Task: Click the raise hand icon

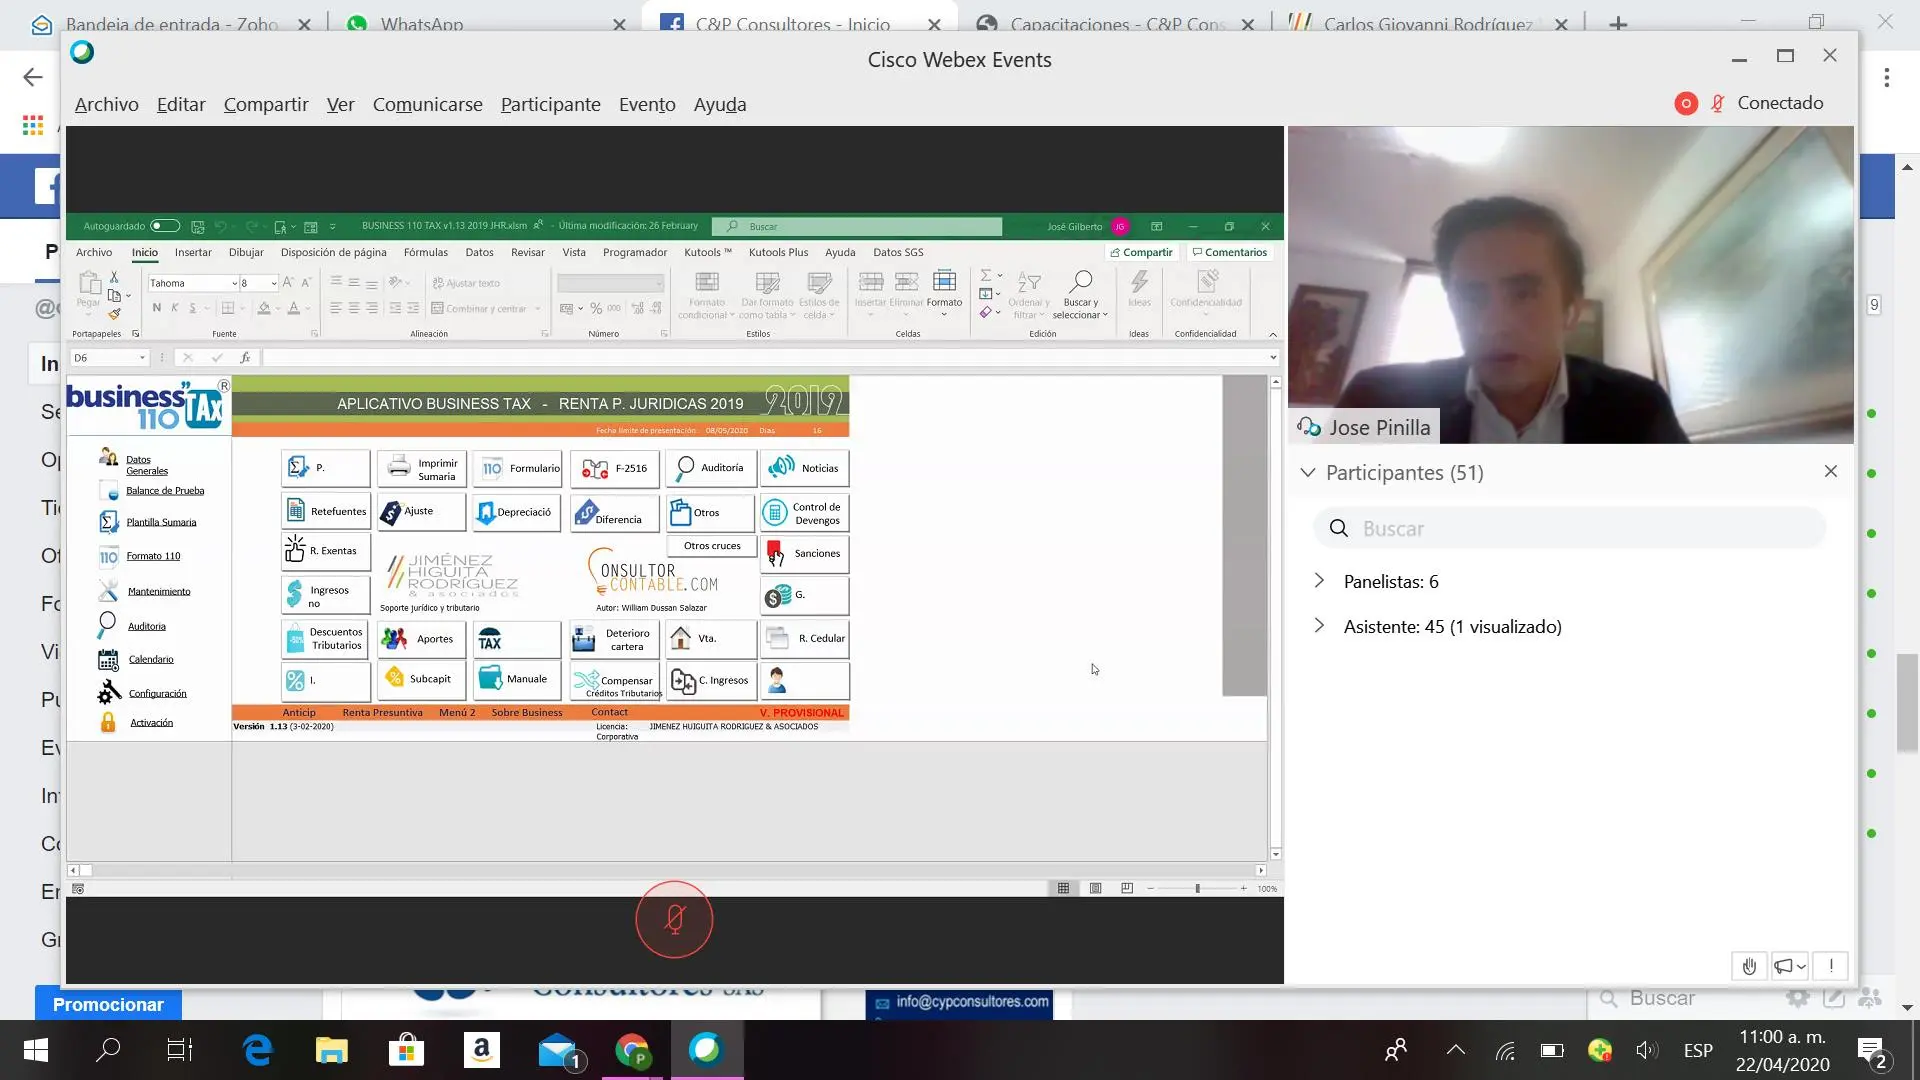Action: tap(1749, 966)
